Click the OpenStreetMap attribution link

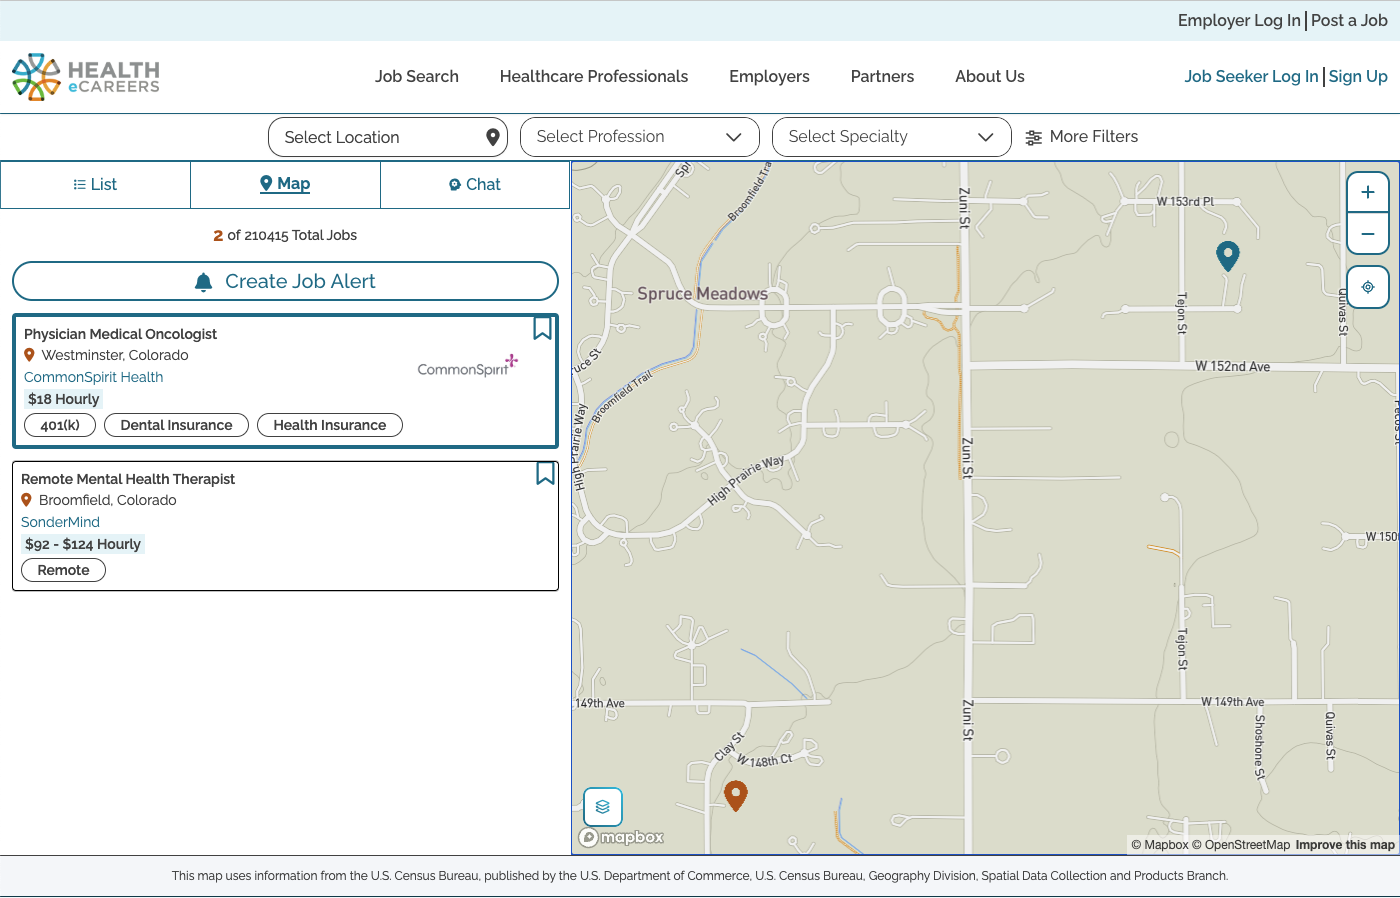coord(1241,845)
